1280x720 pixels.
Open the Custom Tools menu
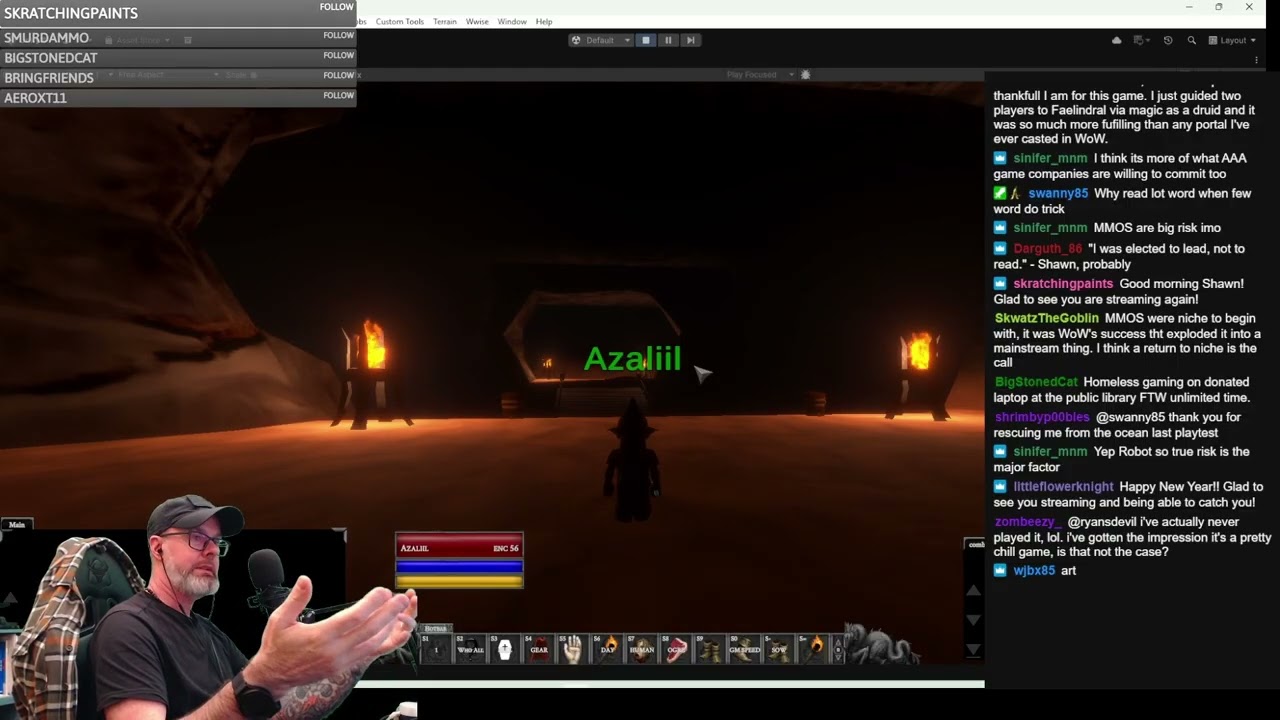click(400, 21)
